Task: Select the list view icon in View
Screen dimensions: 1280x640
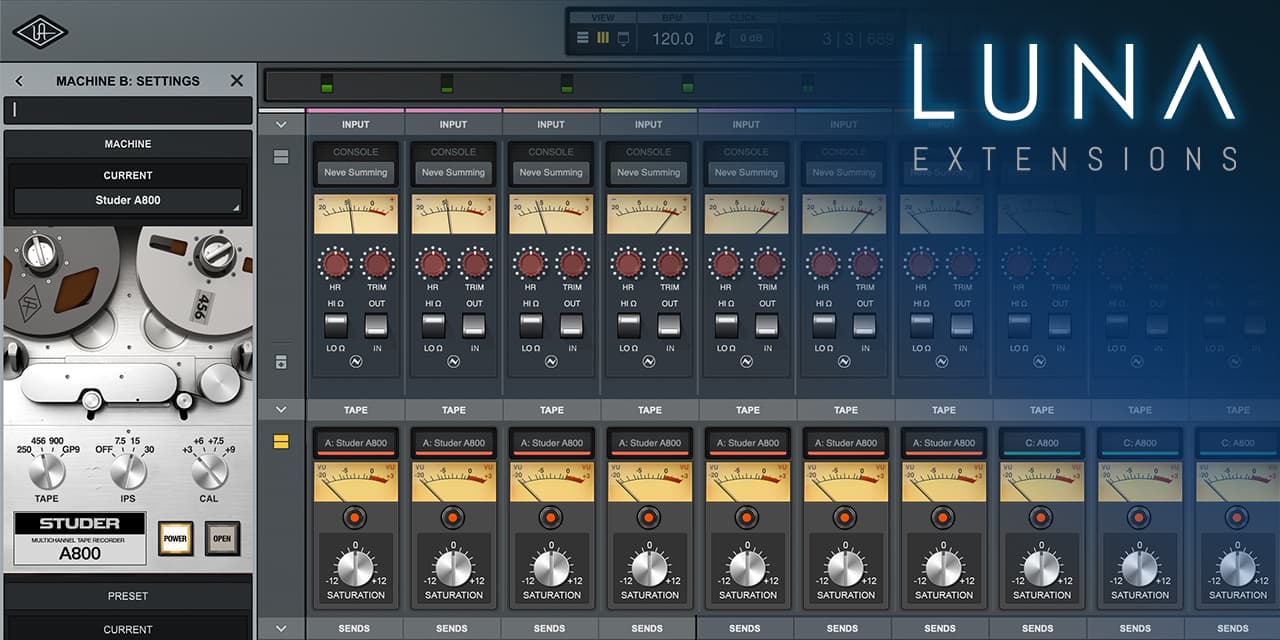Action: tap(583, 38)
